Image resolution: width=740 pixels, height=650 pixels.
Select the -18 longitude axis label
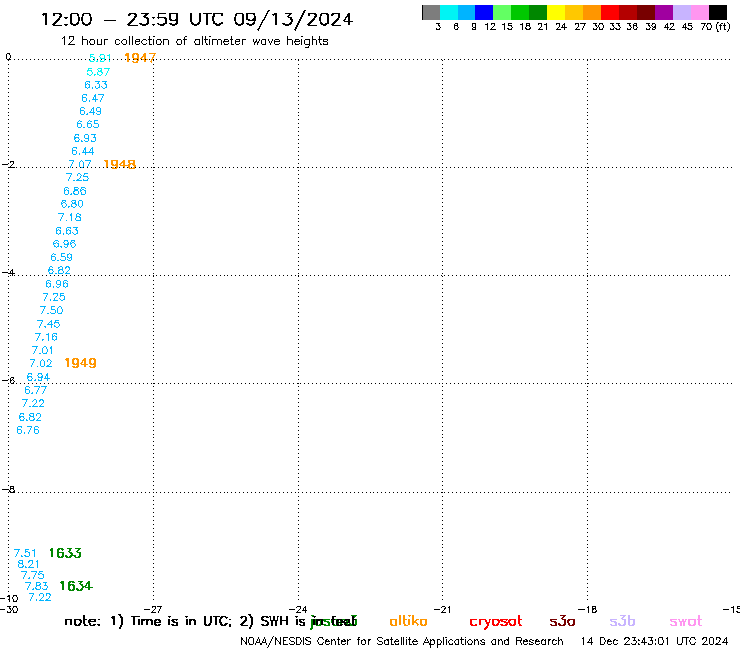(587, 609)
